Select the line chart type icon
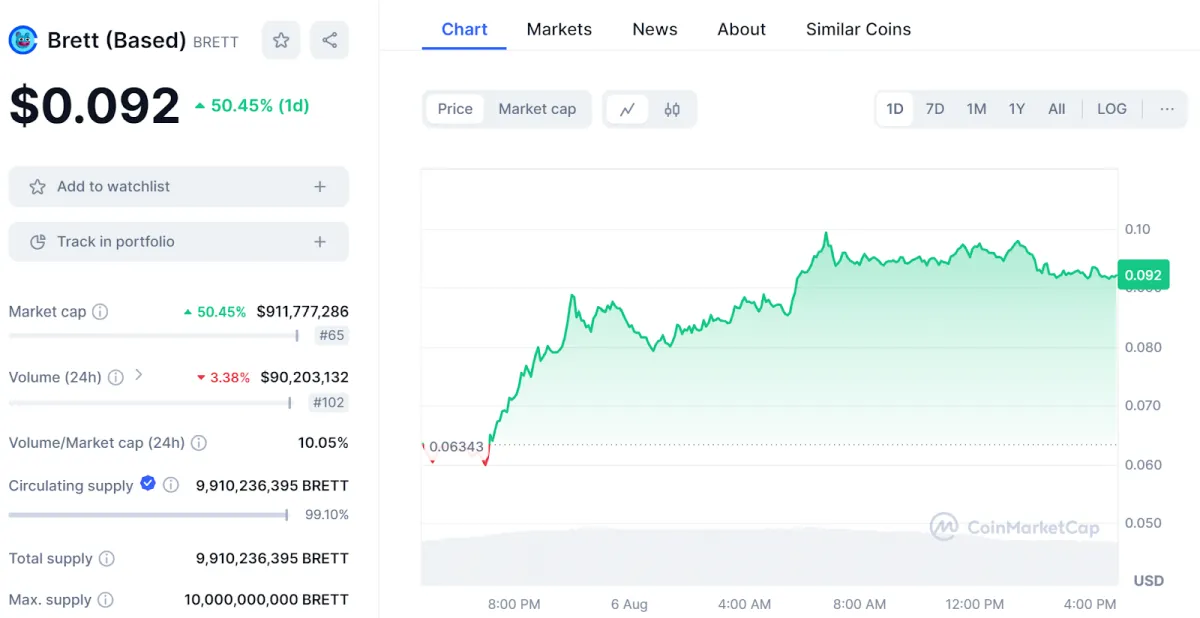Screen dimensions: 1200x618 click(627, 108)
